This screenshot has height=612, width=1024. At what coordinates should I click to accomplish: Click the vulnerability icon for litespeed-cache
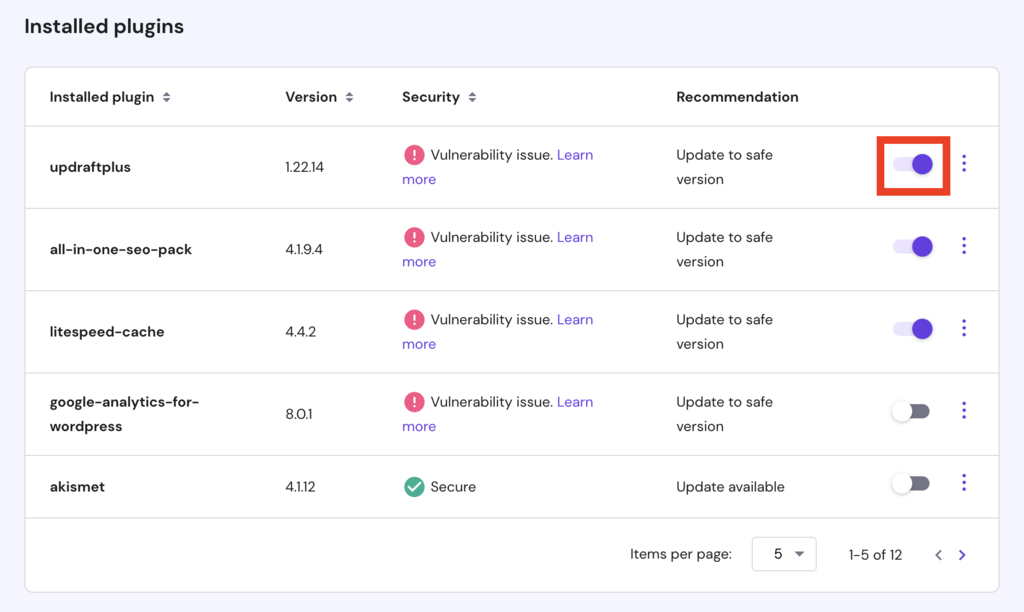point(414,319)
